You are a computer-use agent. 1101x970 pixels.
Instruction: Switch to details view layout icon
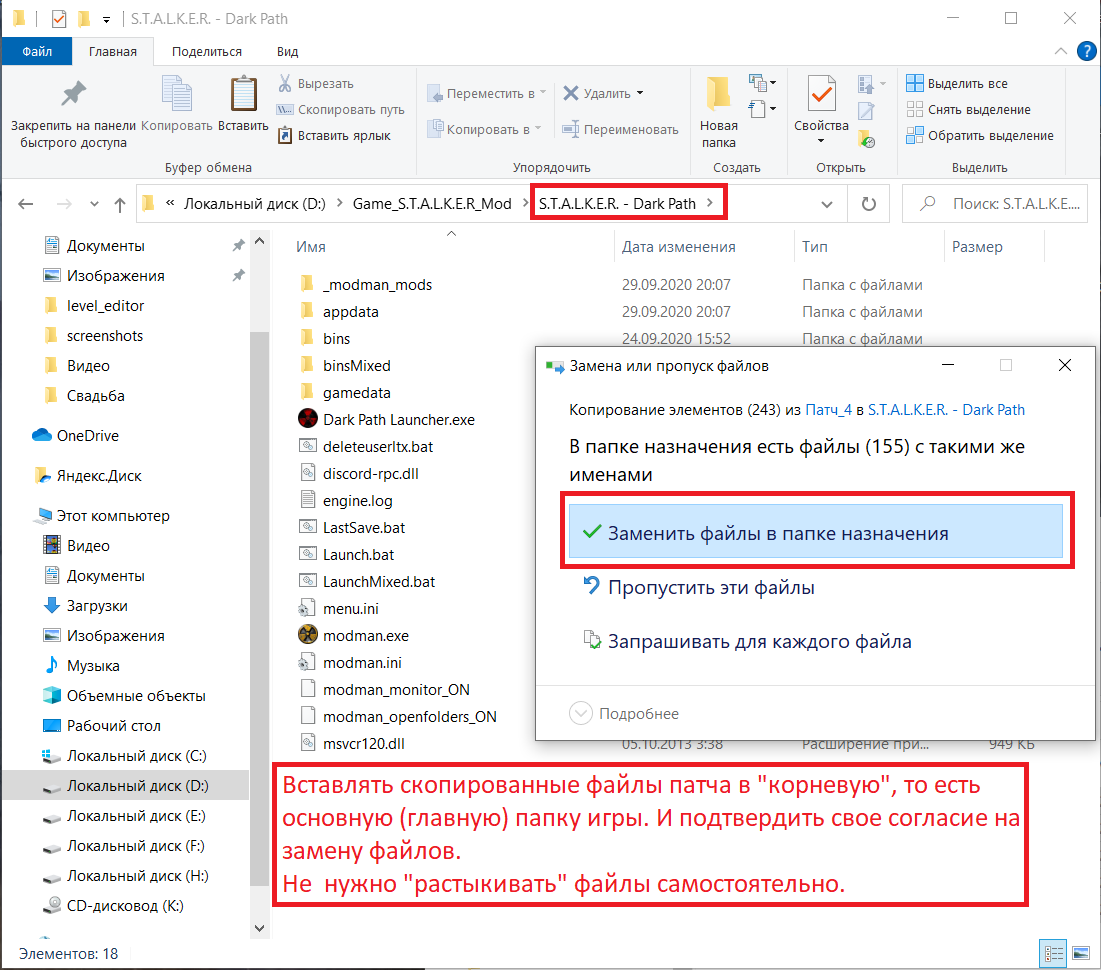(x=1053, y=954)
